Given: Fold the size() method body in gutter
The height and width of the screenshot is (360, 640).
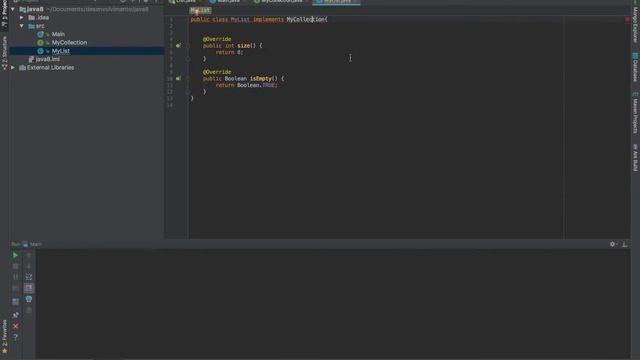Looking at the screenshot, I should pyautogui.click(x=188, y=46).
